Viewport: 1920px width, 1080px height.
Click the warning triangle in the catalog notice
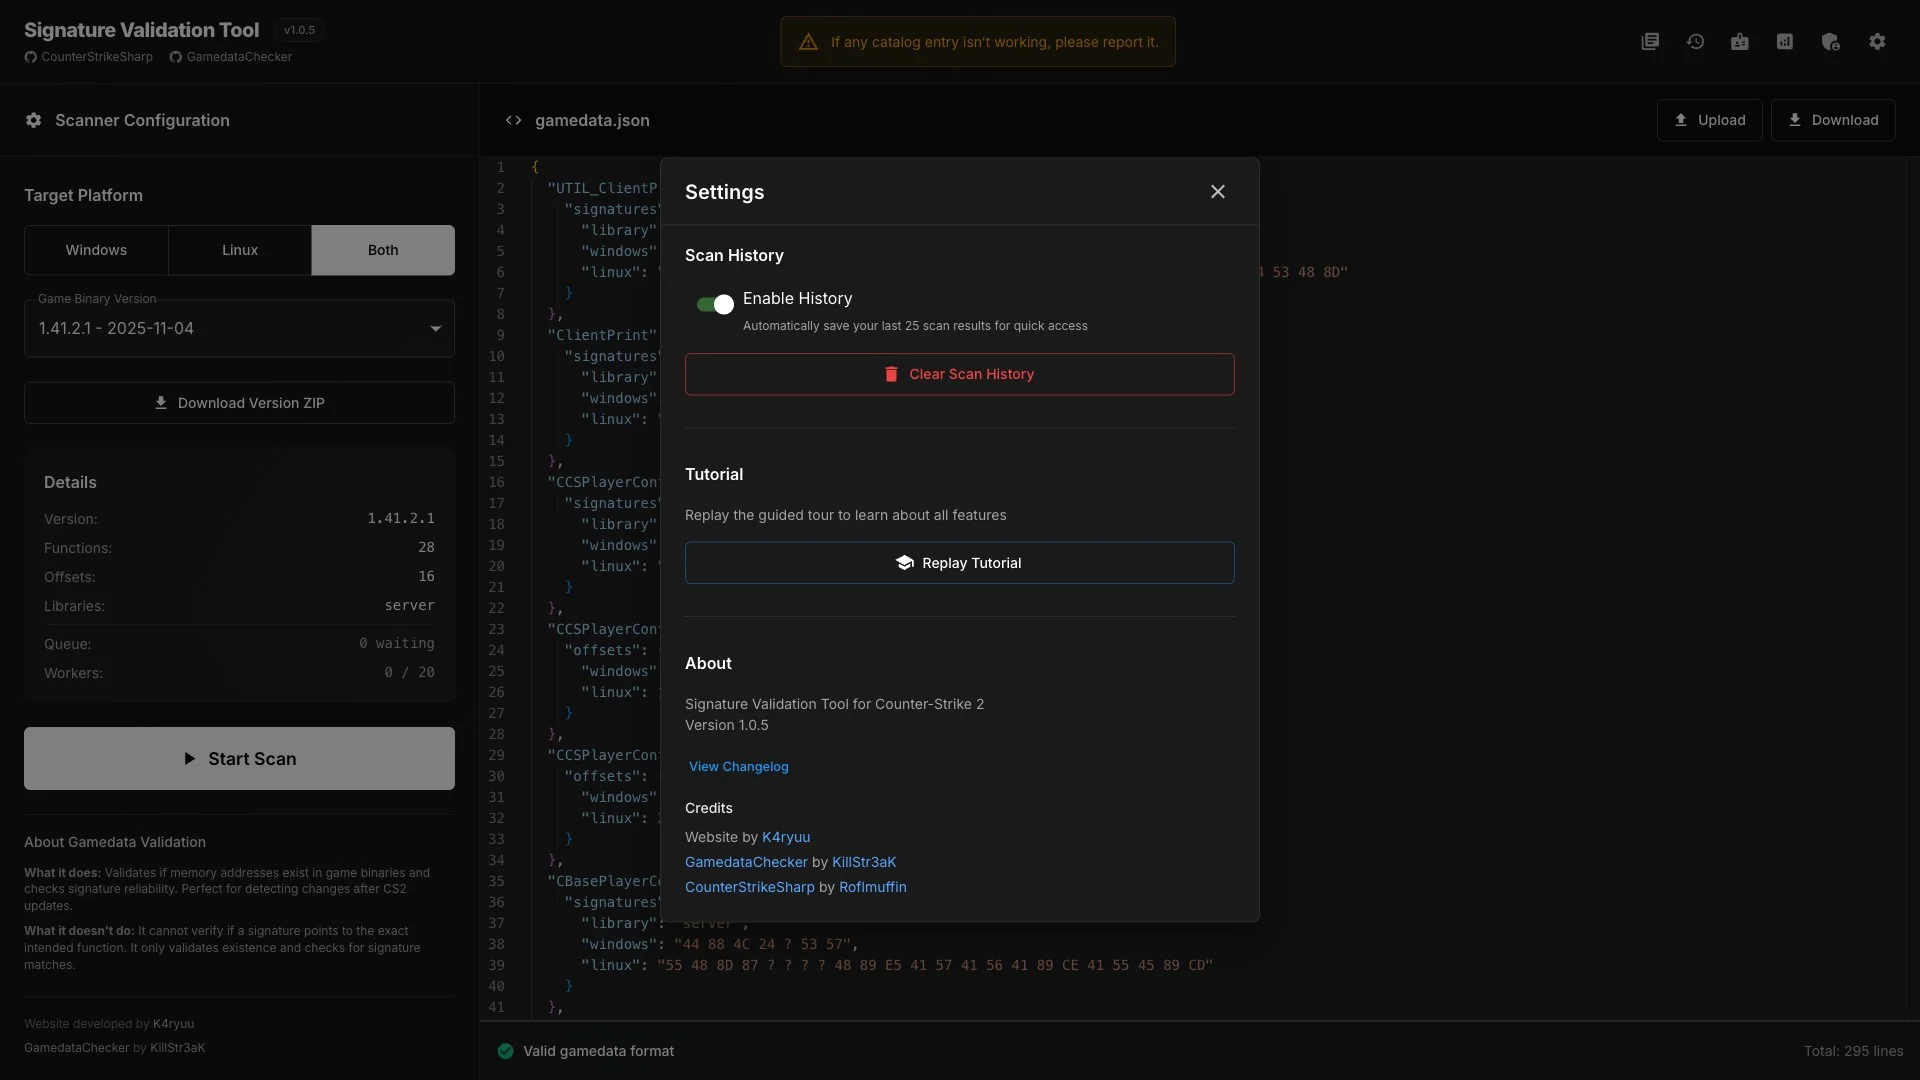point(808,42)
